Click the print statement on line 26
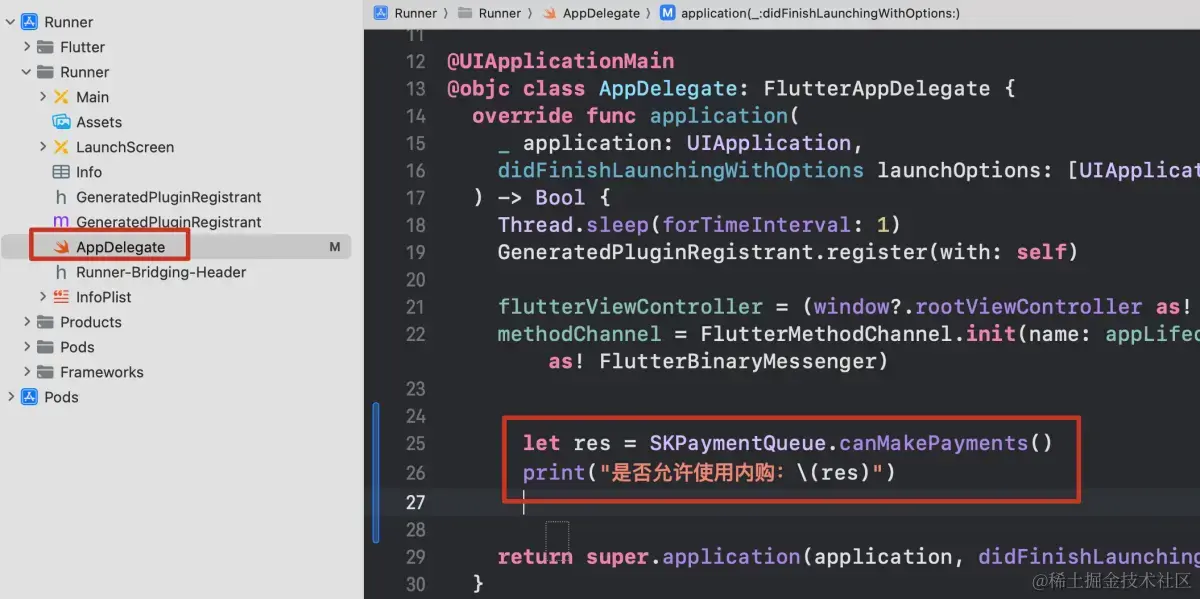Image resolution: width=1200 pixels, height=599 pixels. 709,472
